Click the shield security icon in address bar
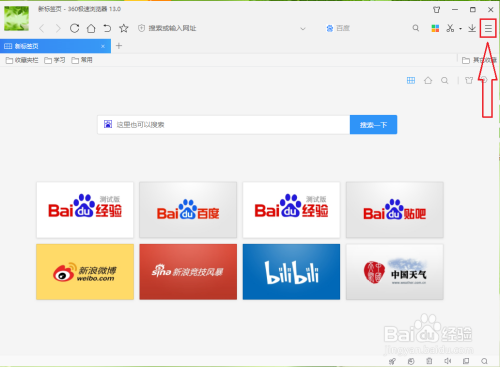Screen dimensions: 500x367 click(141, 28)
